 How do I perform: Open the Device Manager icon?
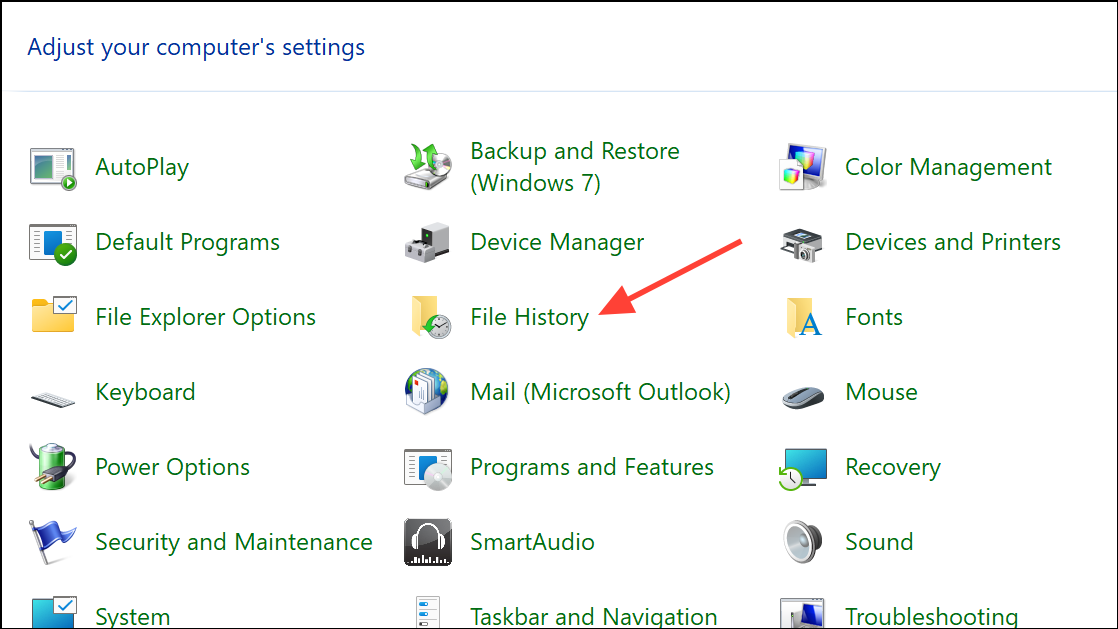click(x=429, y=243)
